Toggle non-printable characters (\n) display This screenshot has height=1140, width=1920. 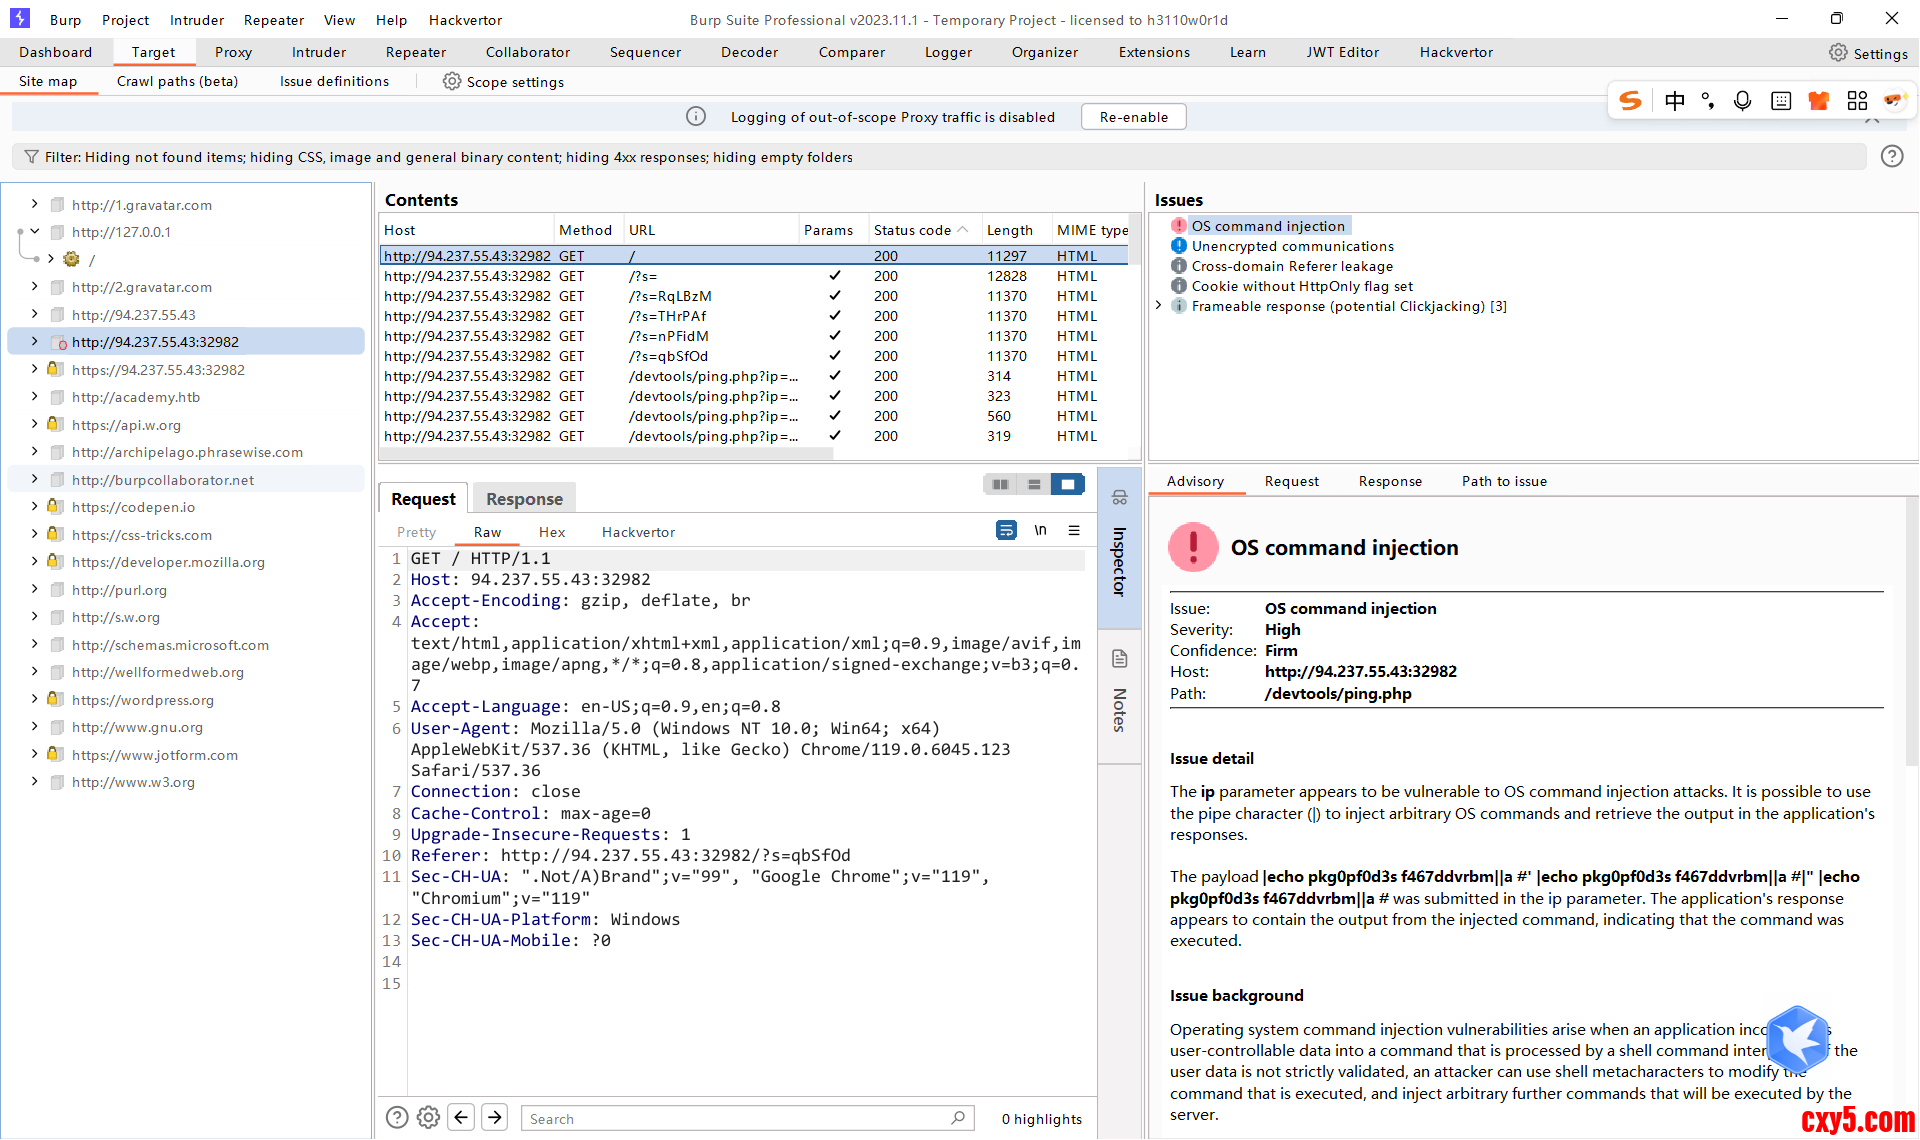click(x=1040, y=531)
